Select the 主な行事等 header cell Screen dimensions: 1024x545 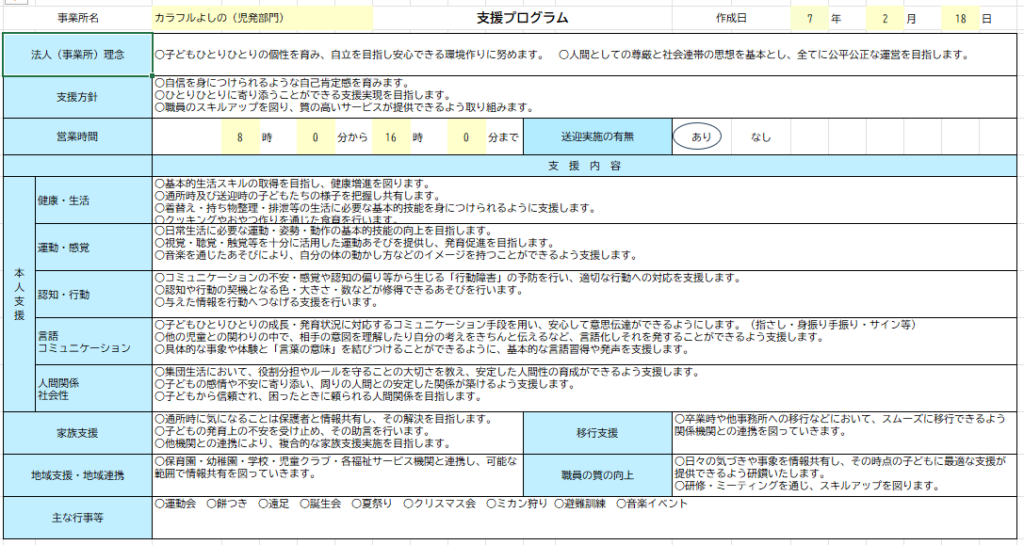[78, 518]
